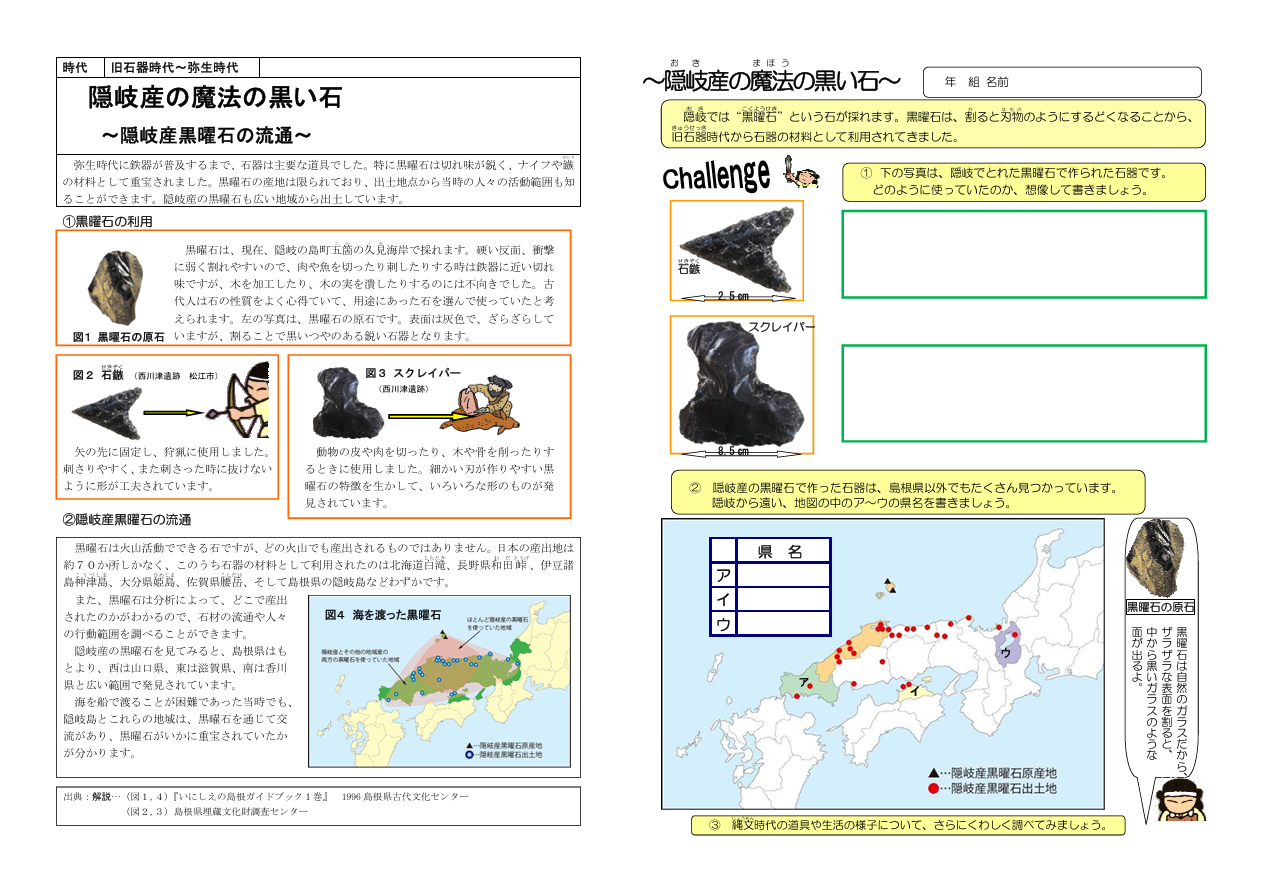Click the cartoon child face below the speech bubble

pyautogui.click(x=1179, y=800)
